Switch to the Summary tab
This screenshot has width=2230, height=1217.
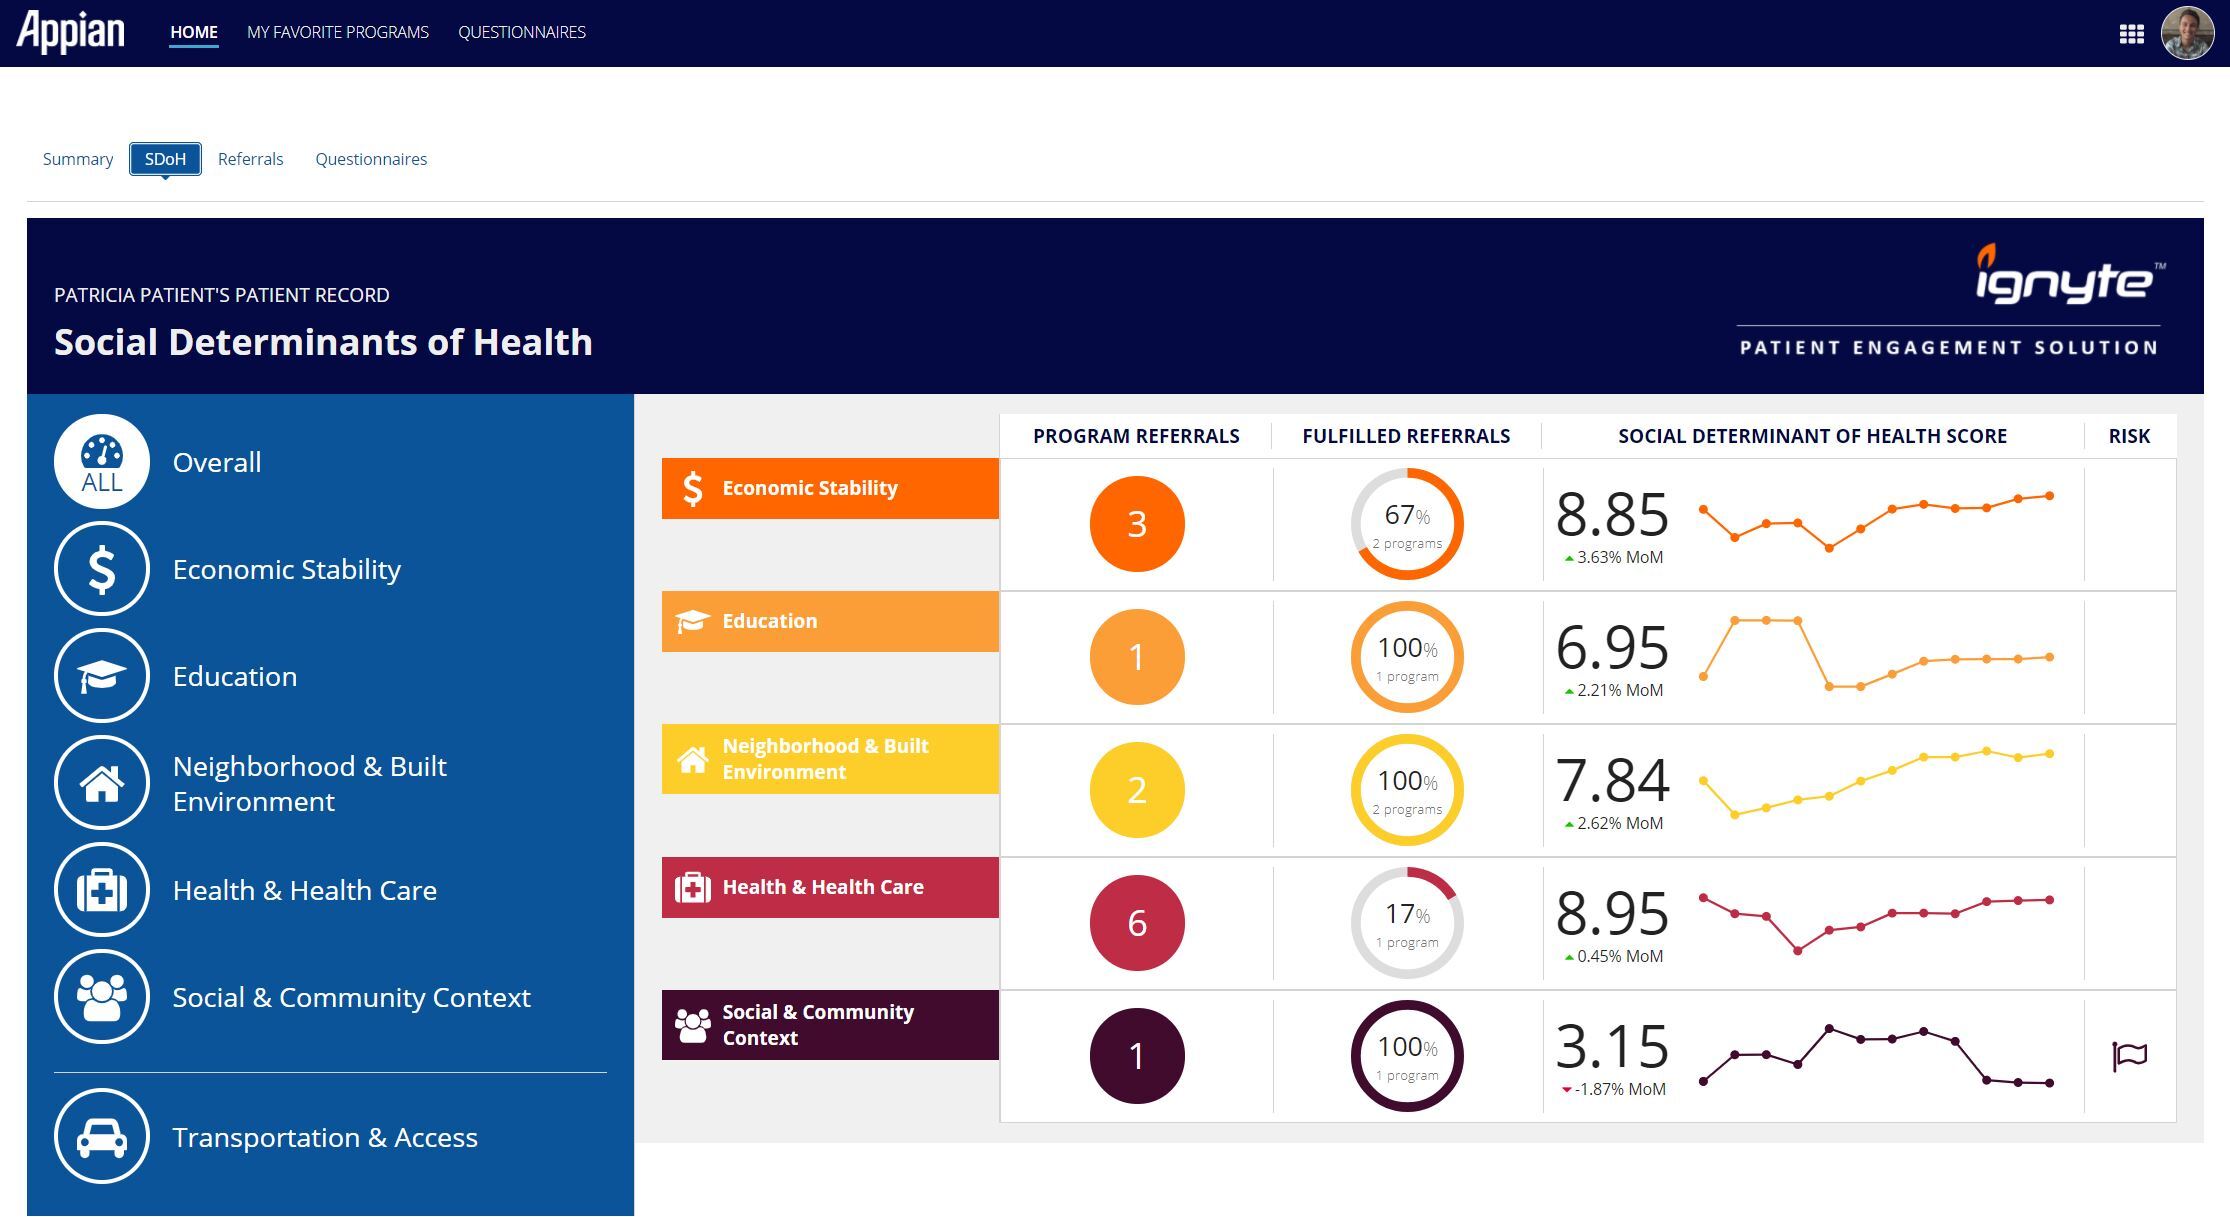(78, 159)
